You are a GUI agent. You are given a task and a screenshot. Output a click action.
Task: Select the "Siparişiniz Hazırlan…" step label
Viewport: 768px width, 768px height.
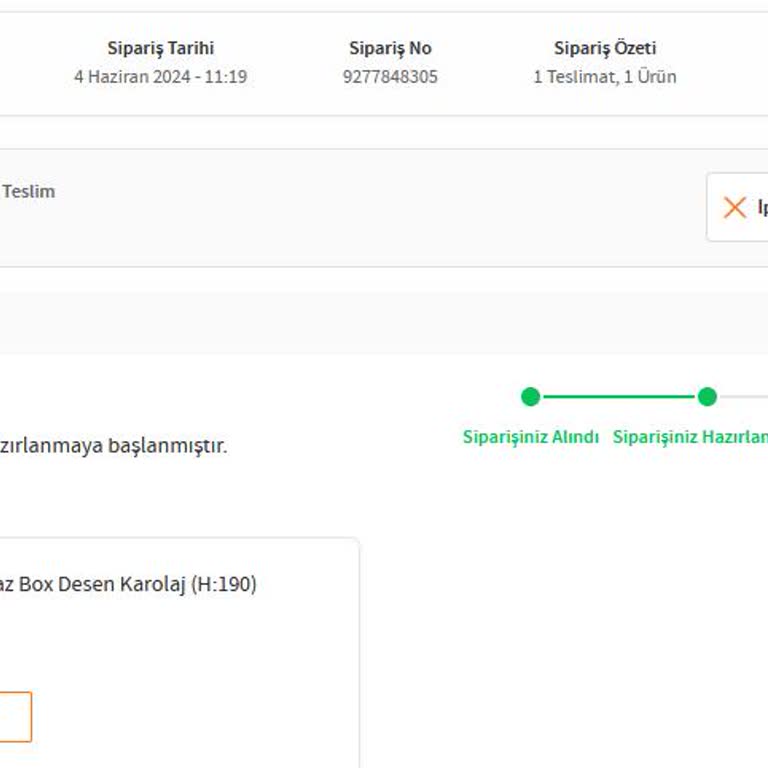tap(690, 437)
